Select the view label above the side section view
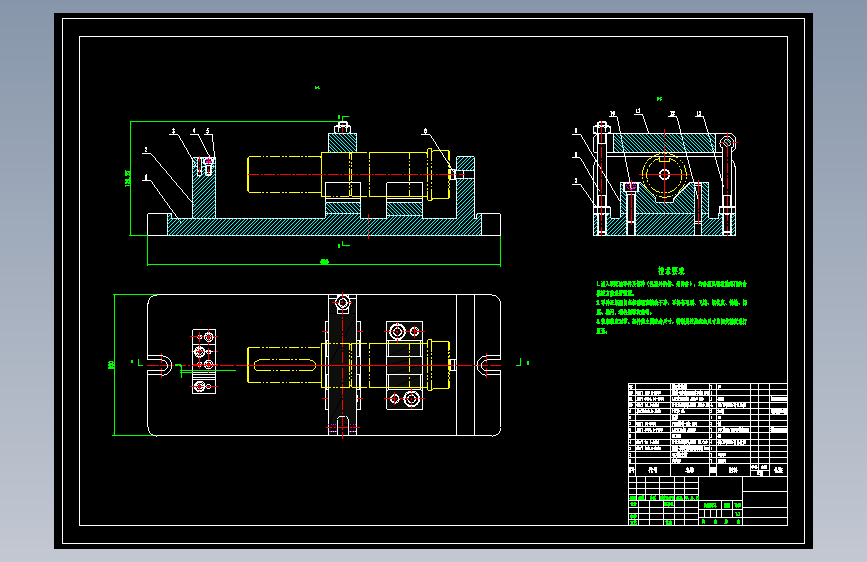The height and width of the screenshot is (562, 867). (x=659, y=99)
